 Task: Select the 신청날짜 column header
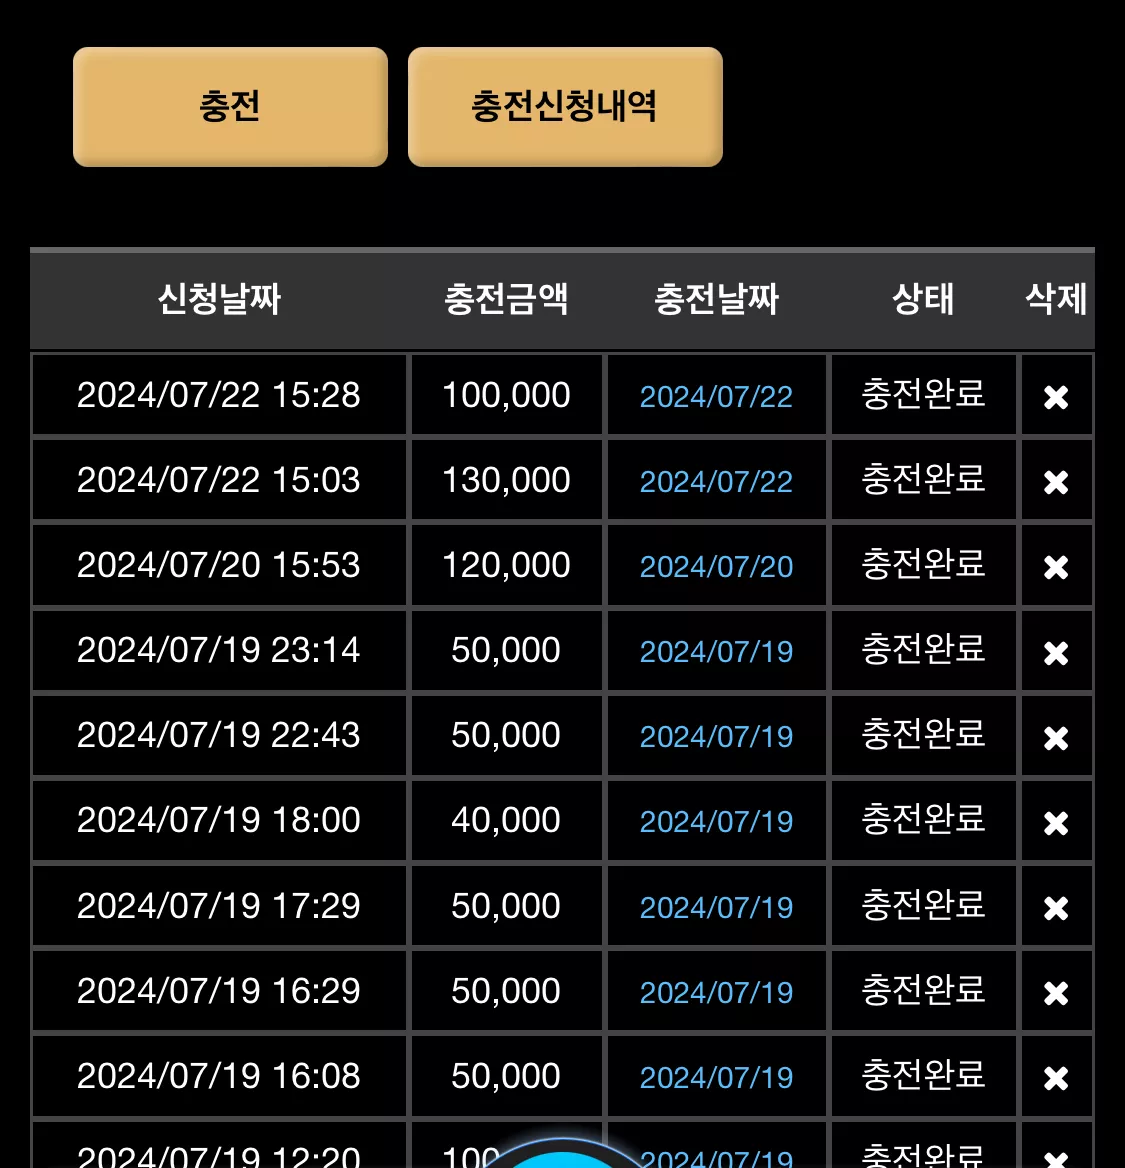219,299
